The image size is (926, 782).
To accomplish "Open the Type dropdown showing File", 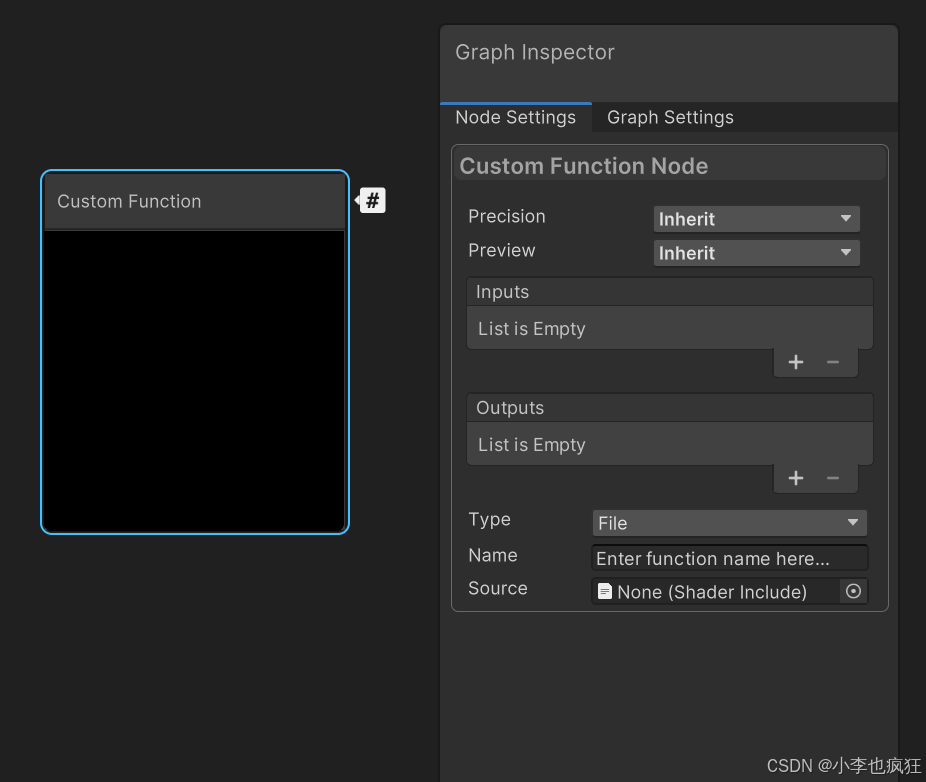I will (729, 522).
